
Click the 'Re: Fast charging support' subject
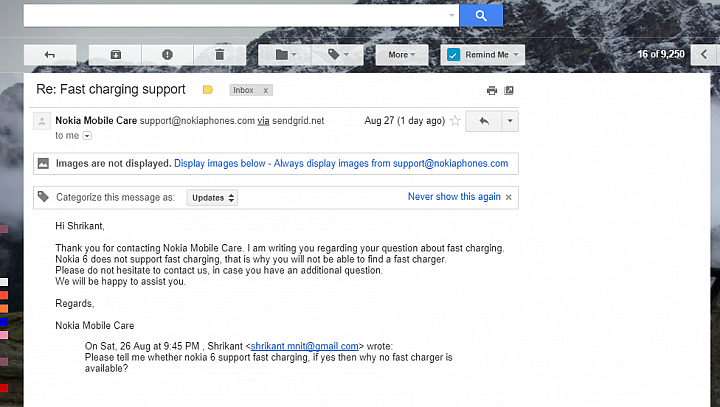111,90
